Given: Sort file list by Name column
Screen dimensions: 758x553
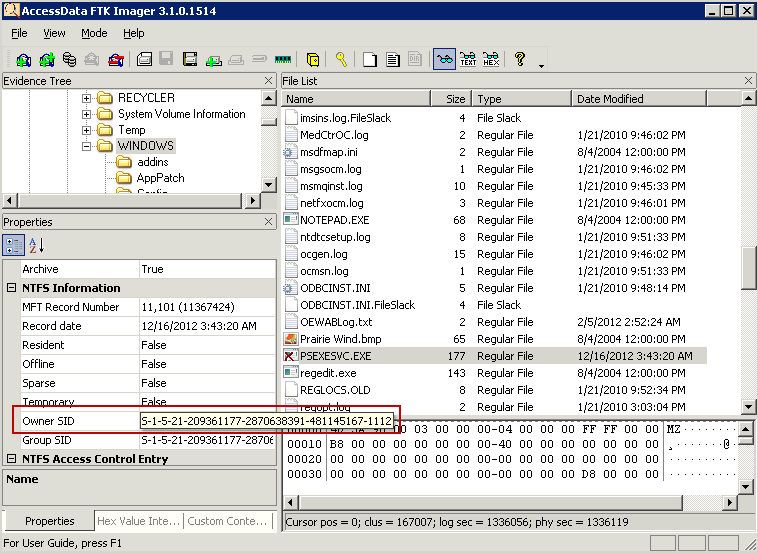Looking at the screenshot, I should [x=356, y=99].
